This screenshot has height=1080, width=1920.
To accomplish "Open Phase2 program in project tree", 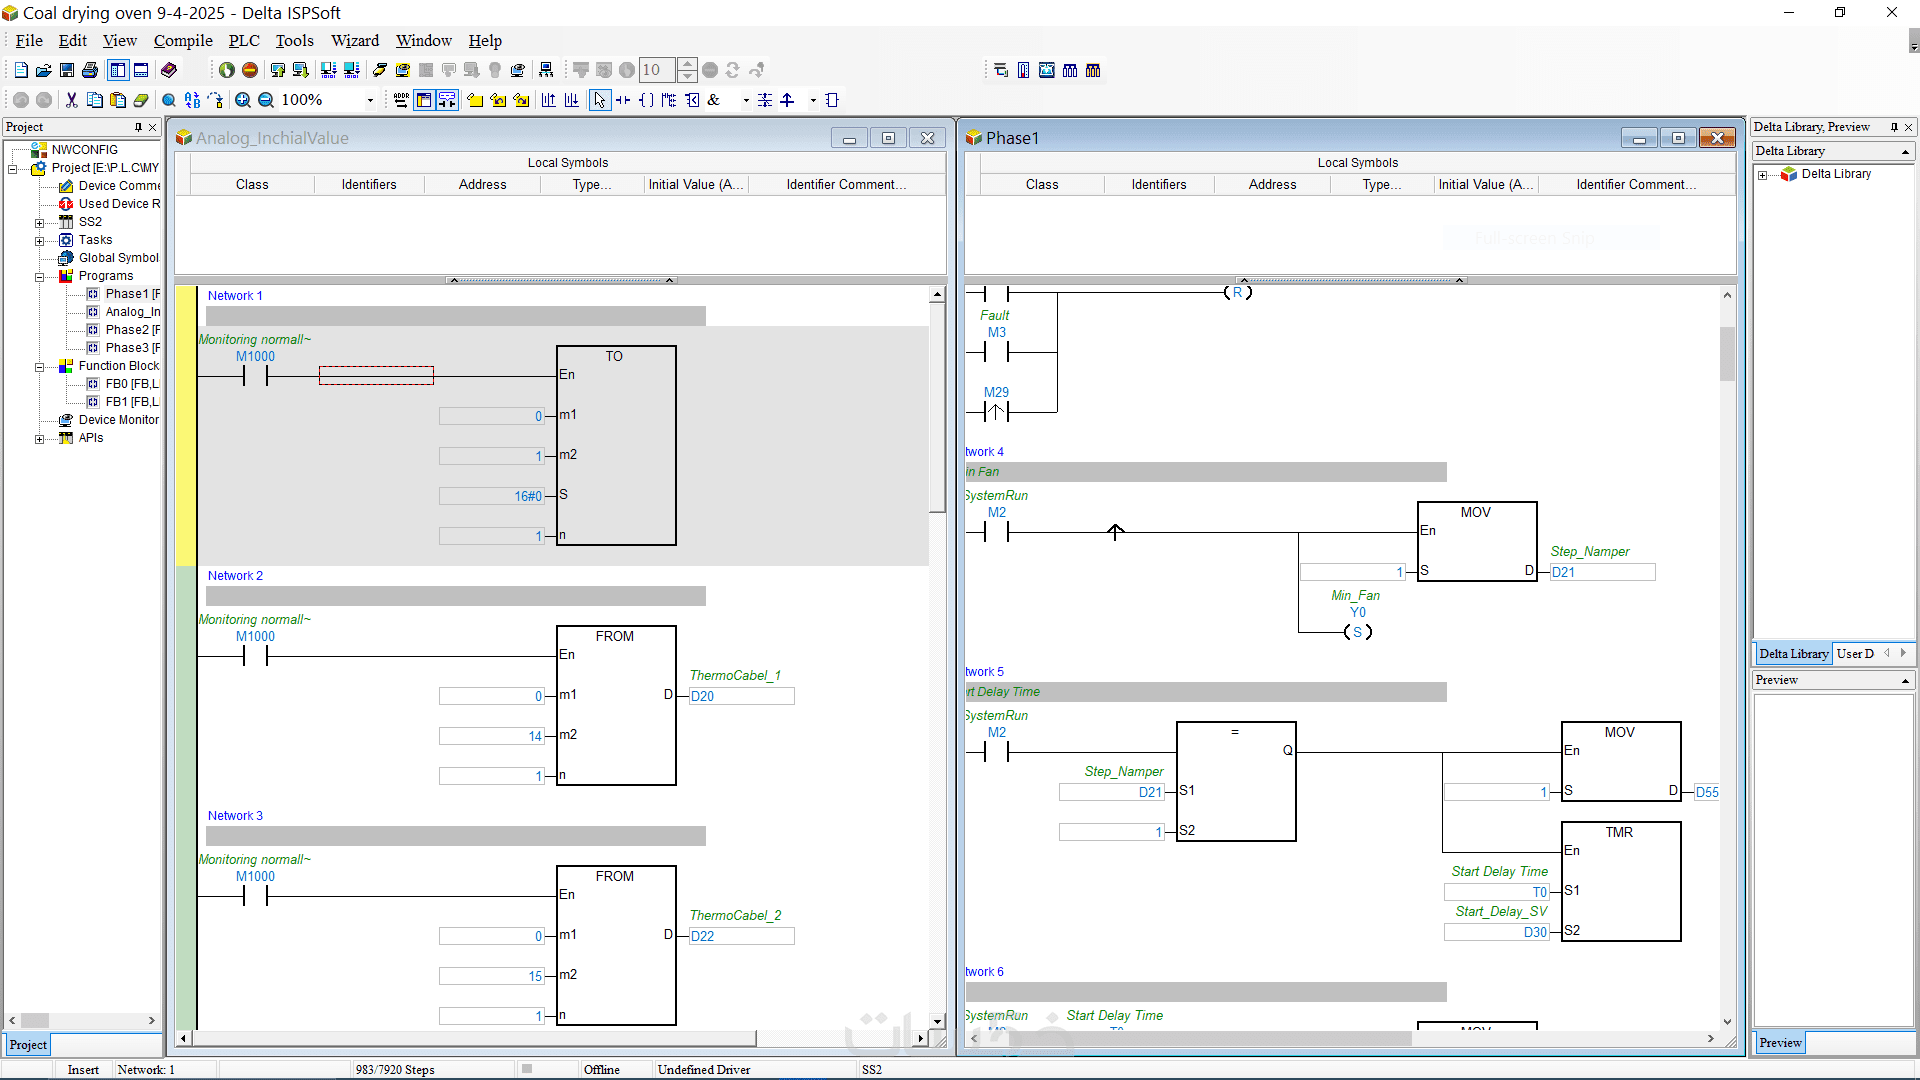I will (x=127, y=330).
